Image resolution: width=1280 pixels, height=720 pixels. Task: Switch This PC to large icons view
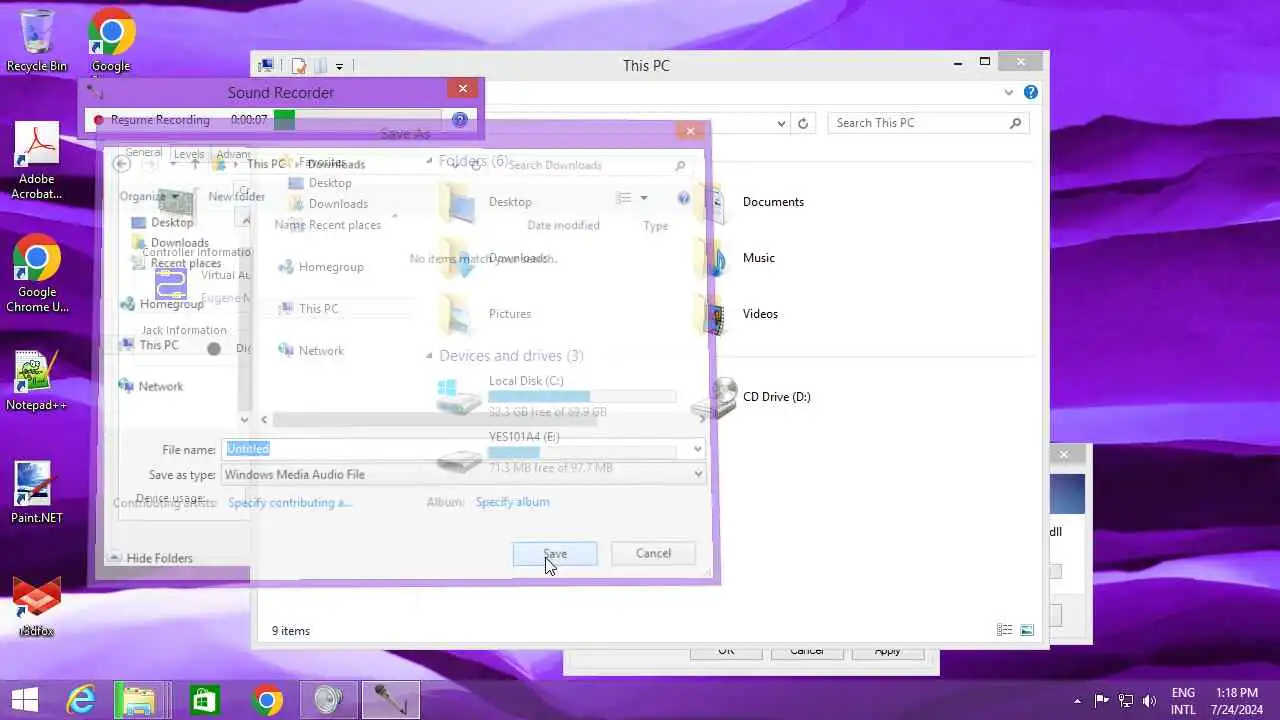[1027, 630]
